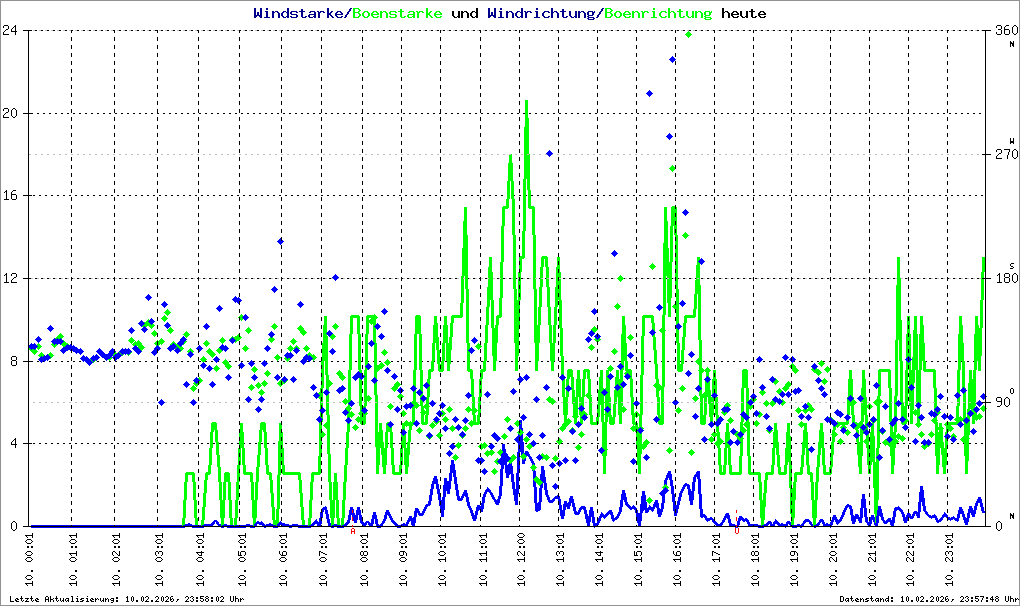
Task: Click the 'W' compass letter above 270
Action: pyautogui.click(x=1012, y=141)
